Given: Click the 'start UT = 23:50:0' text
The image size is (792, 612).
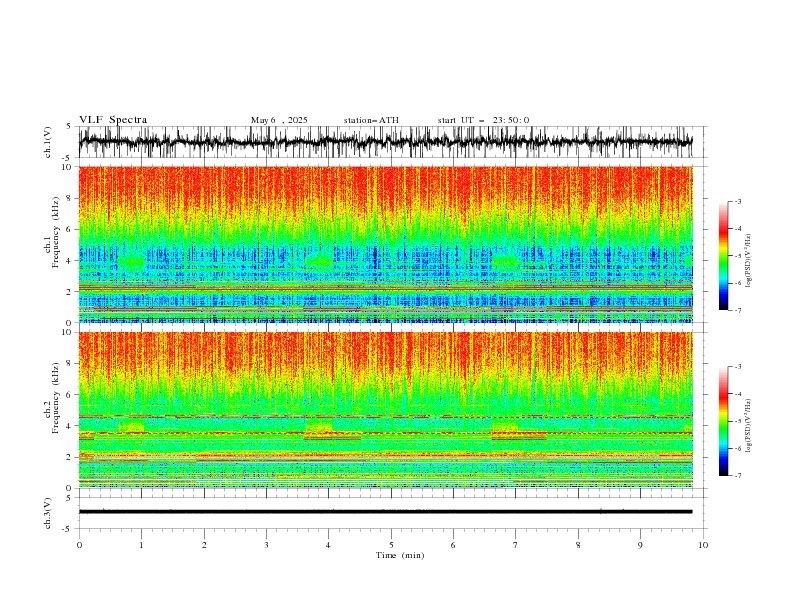Looking at the screenshot, I should 483,120.
